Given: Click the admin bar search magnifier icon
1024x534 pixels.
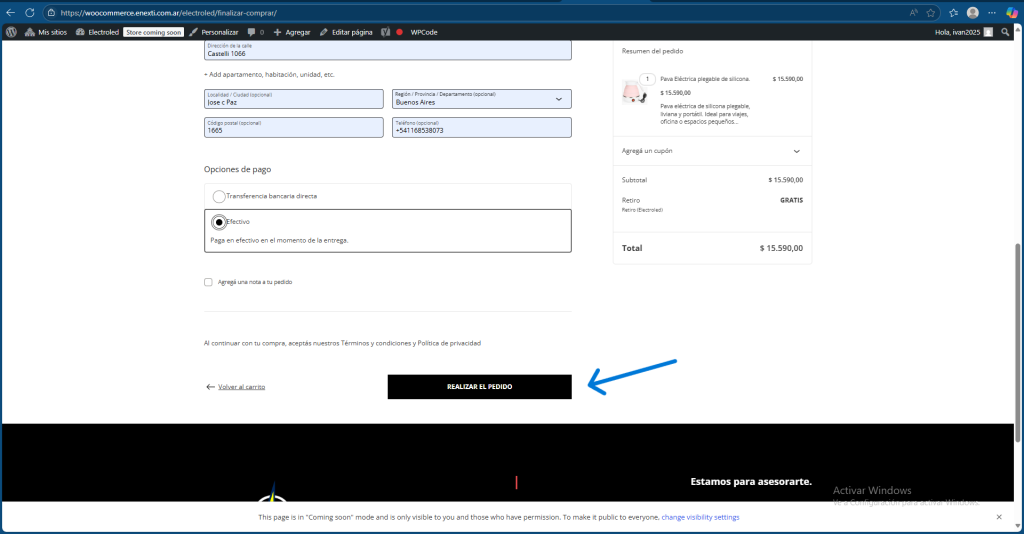Looking at the screenshot, I should point(1007,32).
